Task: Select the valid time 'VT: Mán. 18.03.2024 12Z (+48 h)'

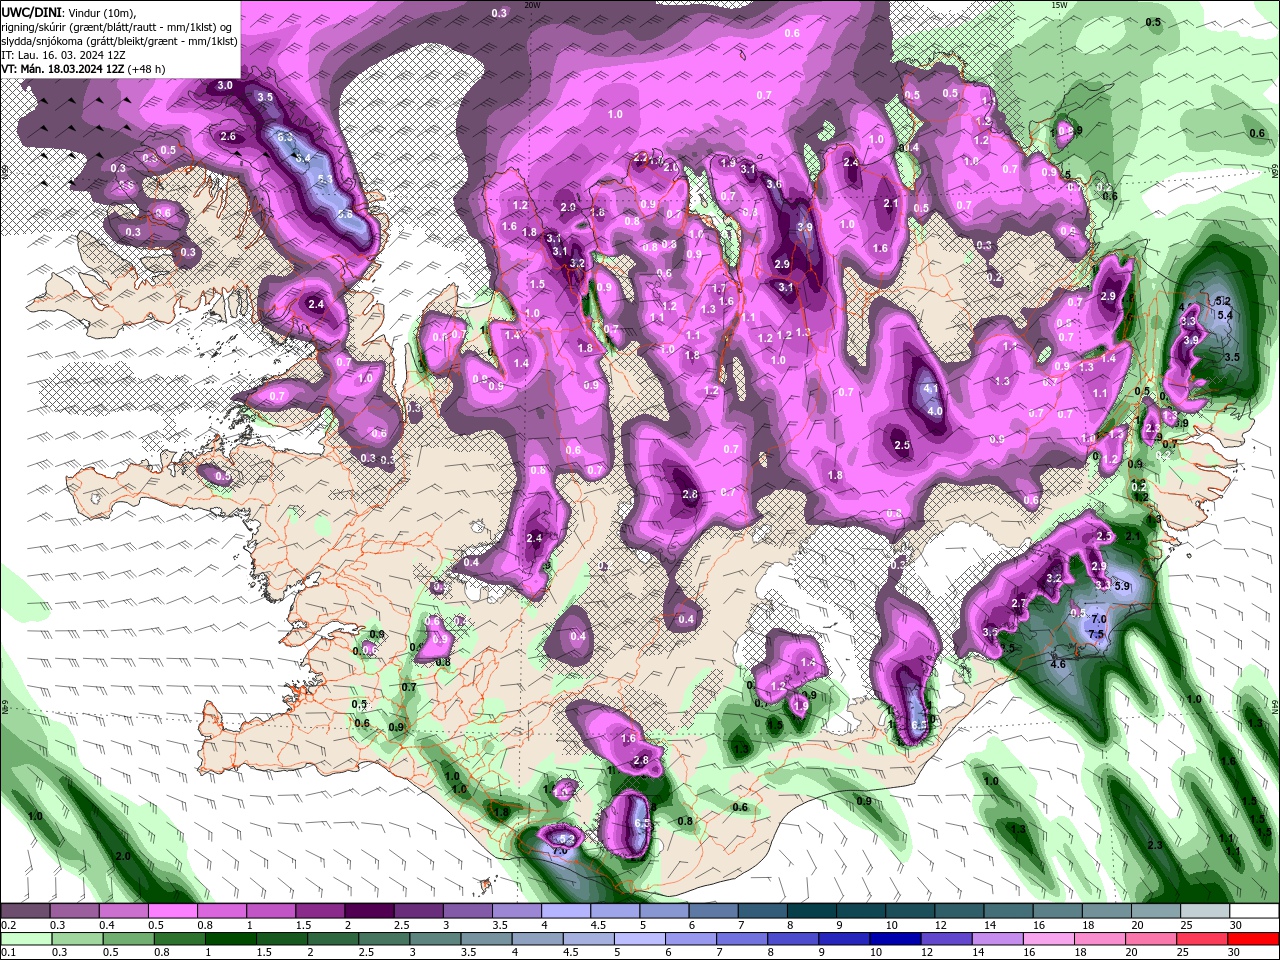Action: (x=84, y=69)
